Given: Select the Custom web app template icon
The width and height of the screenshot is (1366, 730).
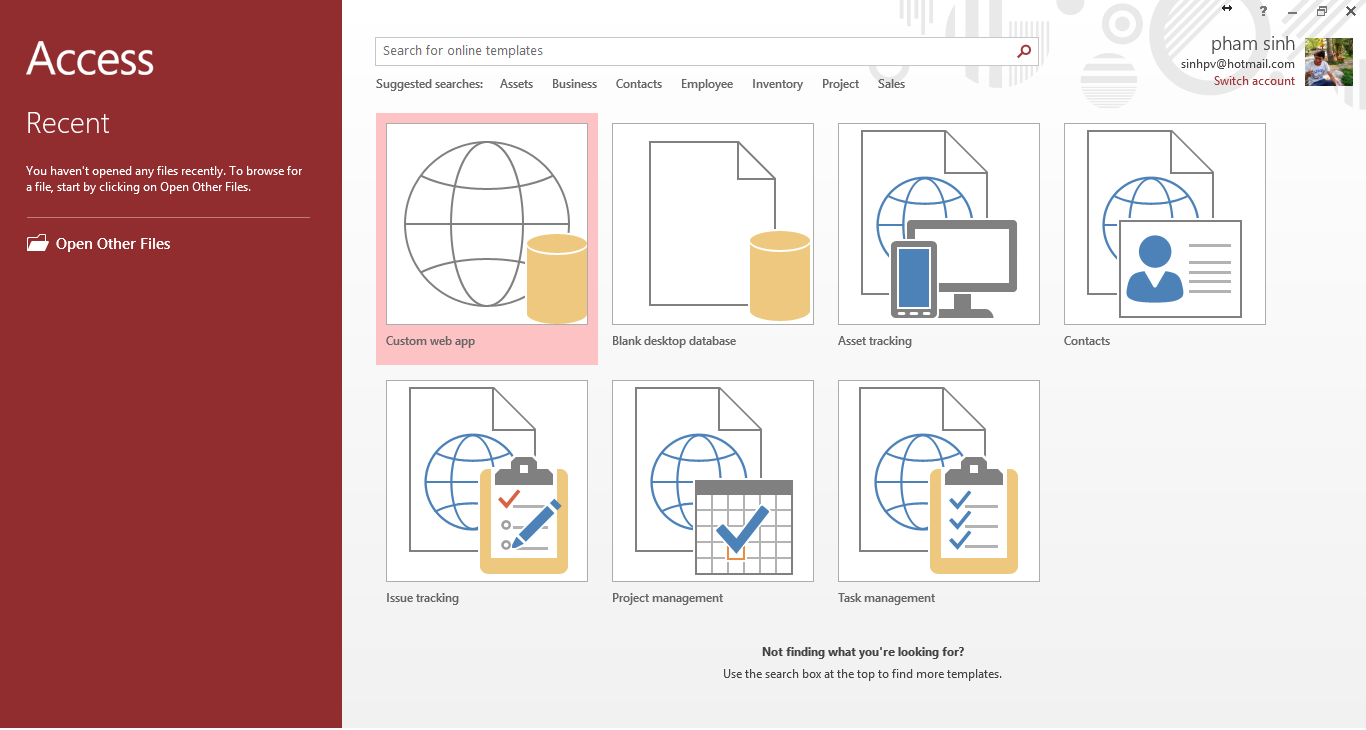Looking at the screenshot, I should [487, 224].
